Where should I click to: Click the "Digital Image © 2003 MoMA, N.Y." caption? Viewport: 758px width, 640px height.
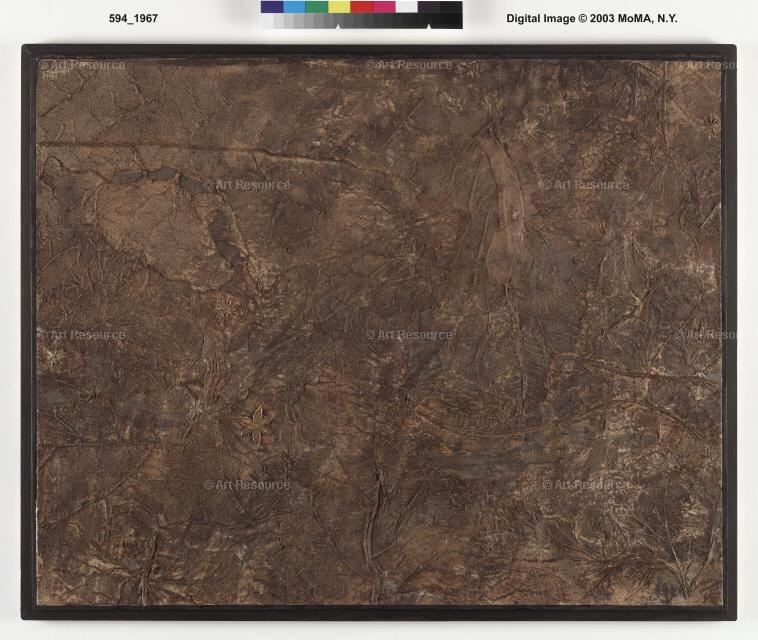[x=592, y=18]
